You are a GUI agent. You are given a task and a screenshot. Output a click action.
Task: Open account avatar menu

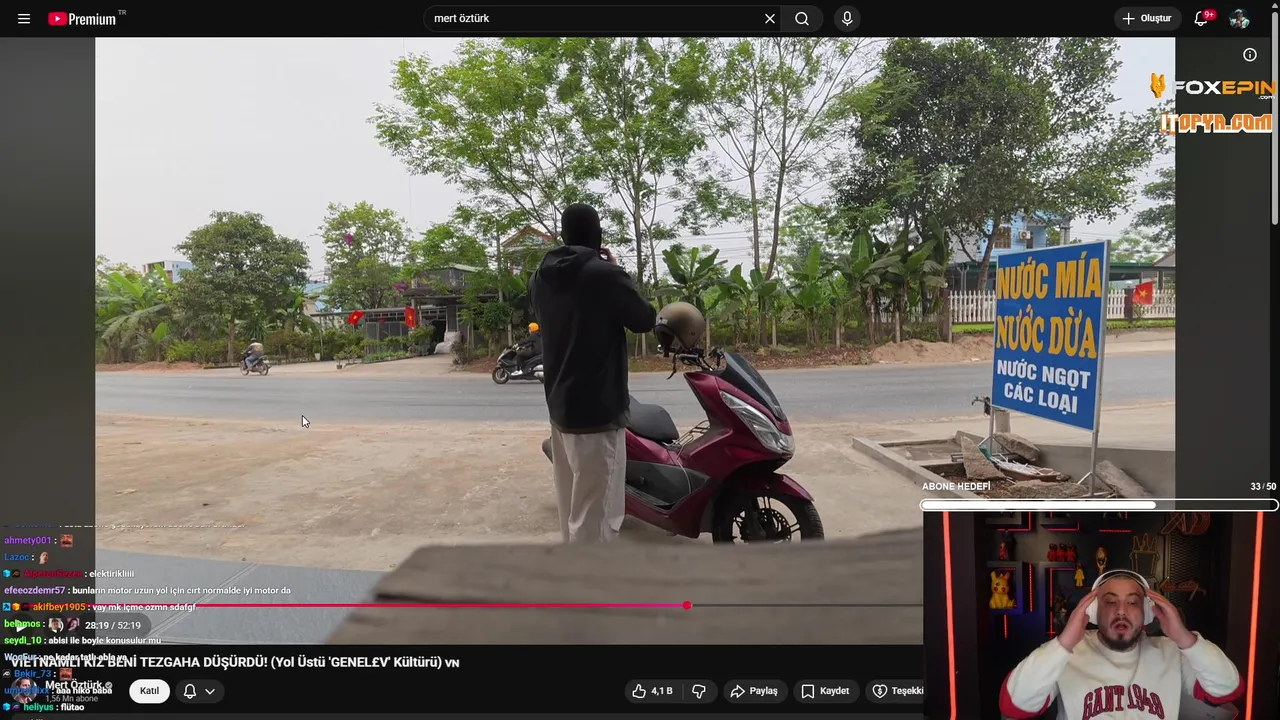click(1239, 19)
